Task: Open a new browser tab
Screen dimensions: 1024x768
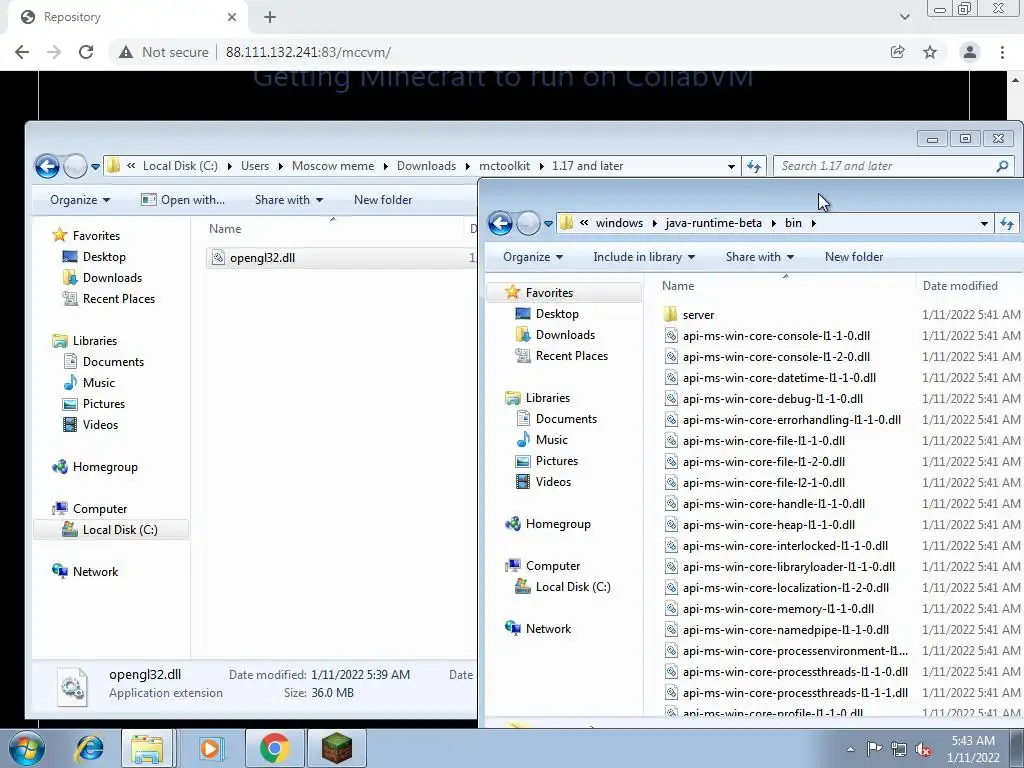Action: point(270,18)
